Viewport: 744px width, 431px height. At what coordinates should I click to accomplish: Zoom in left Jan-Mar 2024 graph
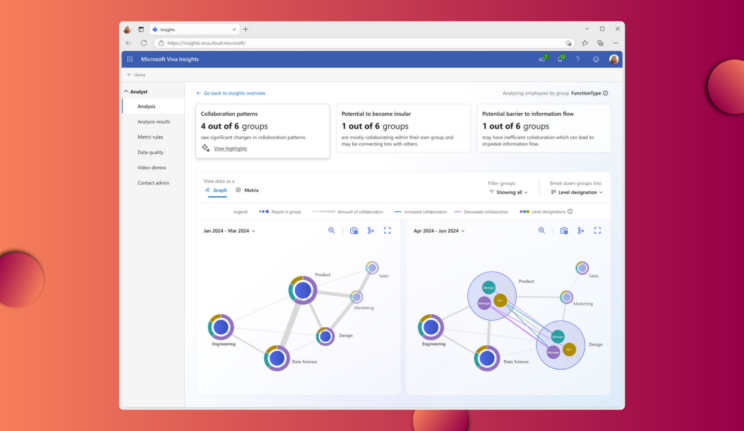(331, 231)
